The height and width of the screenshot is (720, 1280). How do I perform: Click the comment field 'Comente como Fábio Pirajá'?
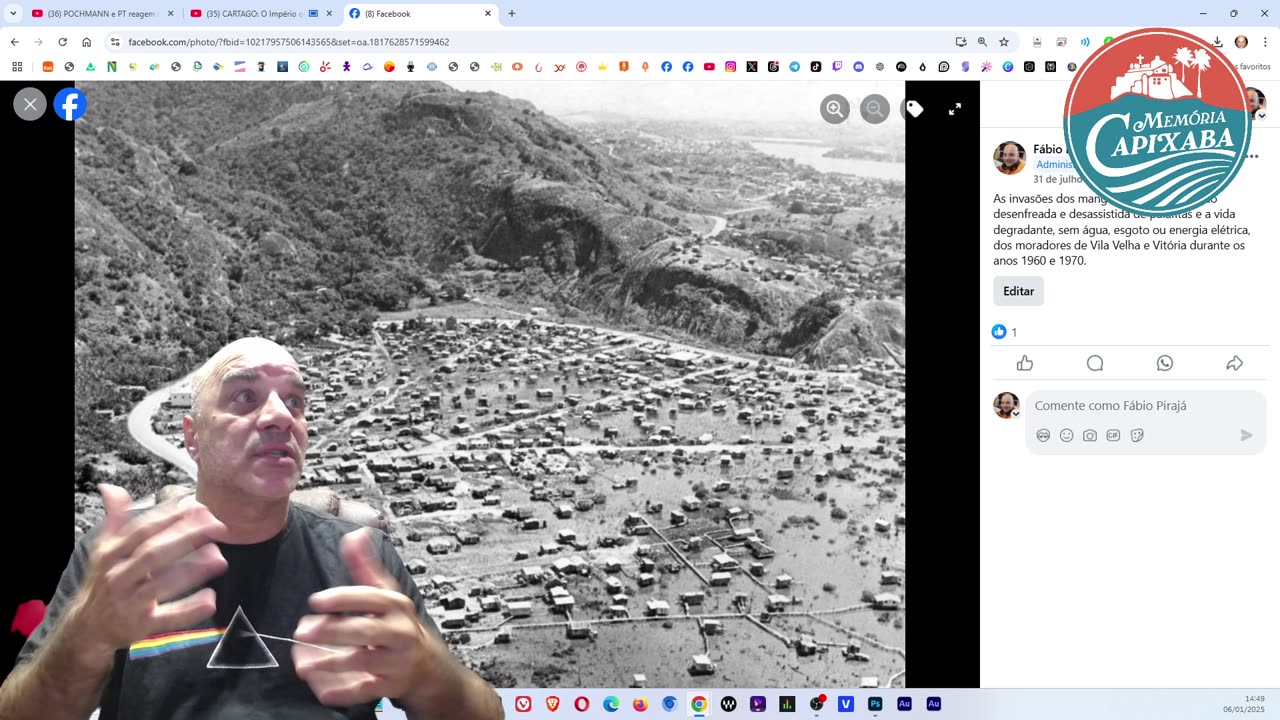point(1146,406)
